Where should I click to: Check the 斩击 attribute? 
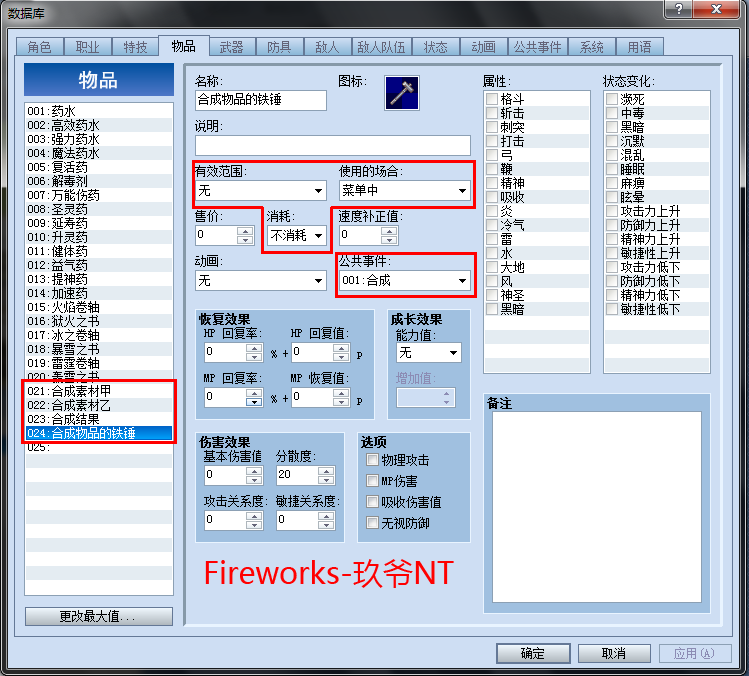pos(492,113)
